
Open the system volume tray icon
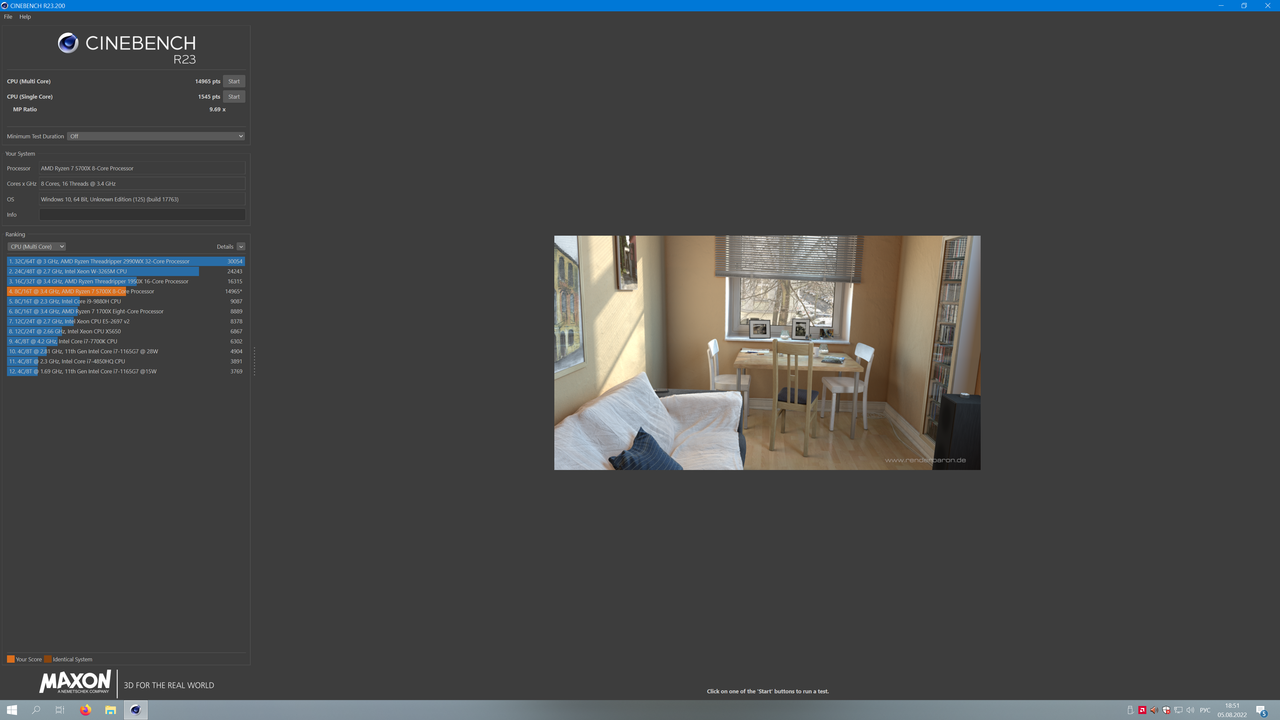click(x=1190, y=710)
